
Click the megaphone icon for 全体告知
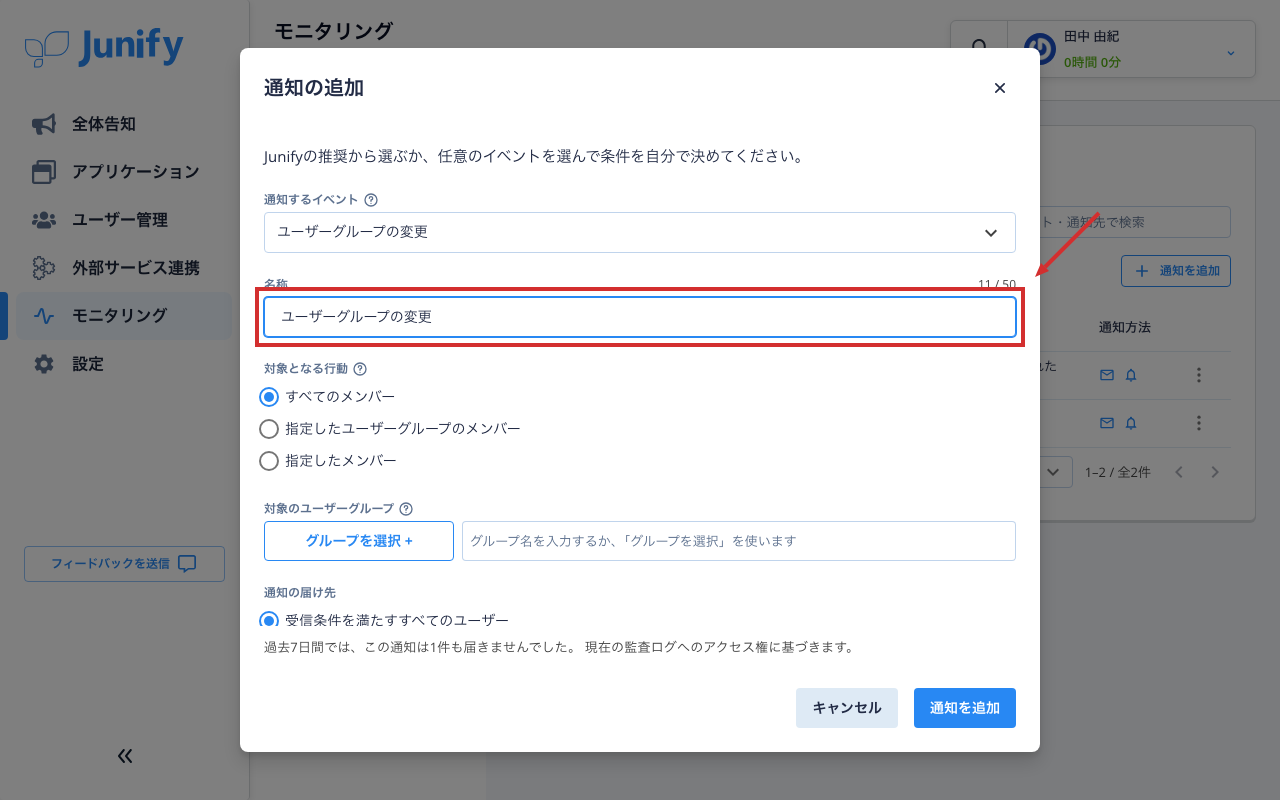click(x=44, y=124)
